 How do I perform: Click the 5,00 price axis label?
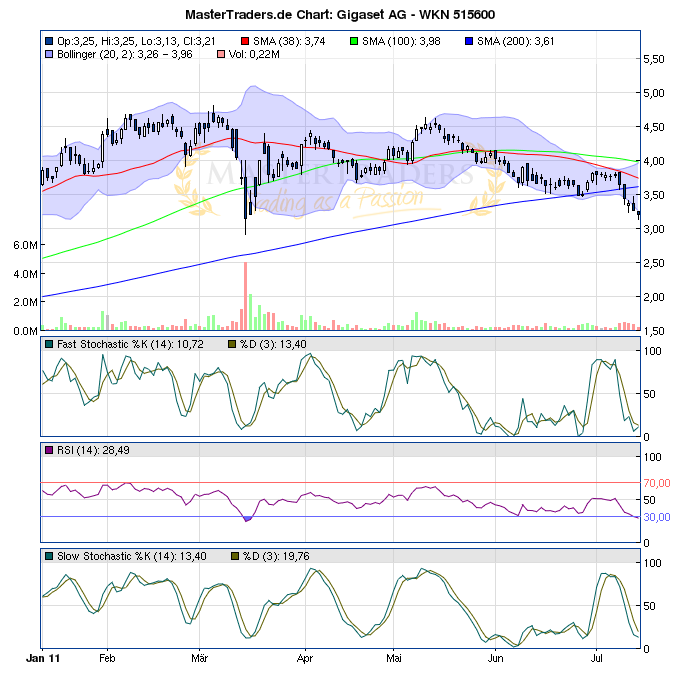pyautogui.click(x=654, y=93)
